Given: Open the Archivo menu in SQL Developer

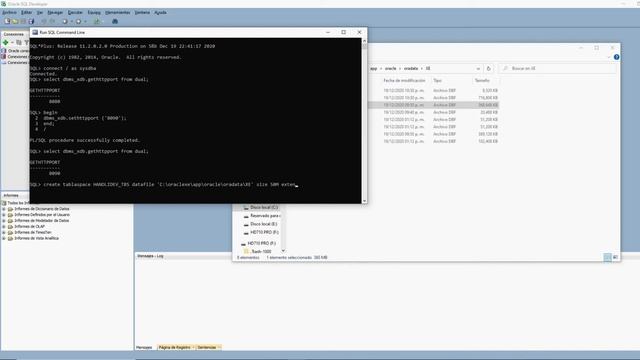Looking at the screenshot, I should [x=9, y=13].
